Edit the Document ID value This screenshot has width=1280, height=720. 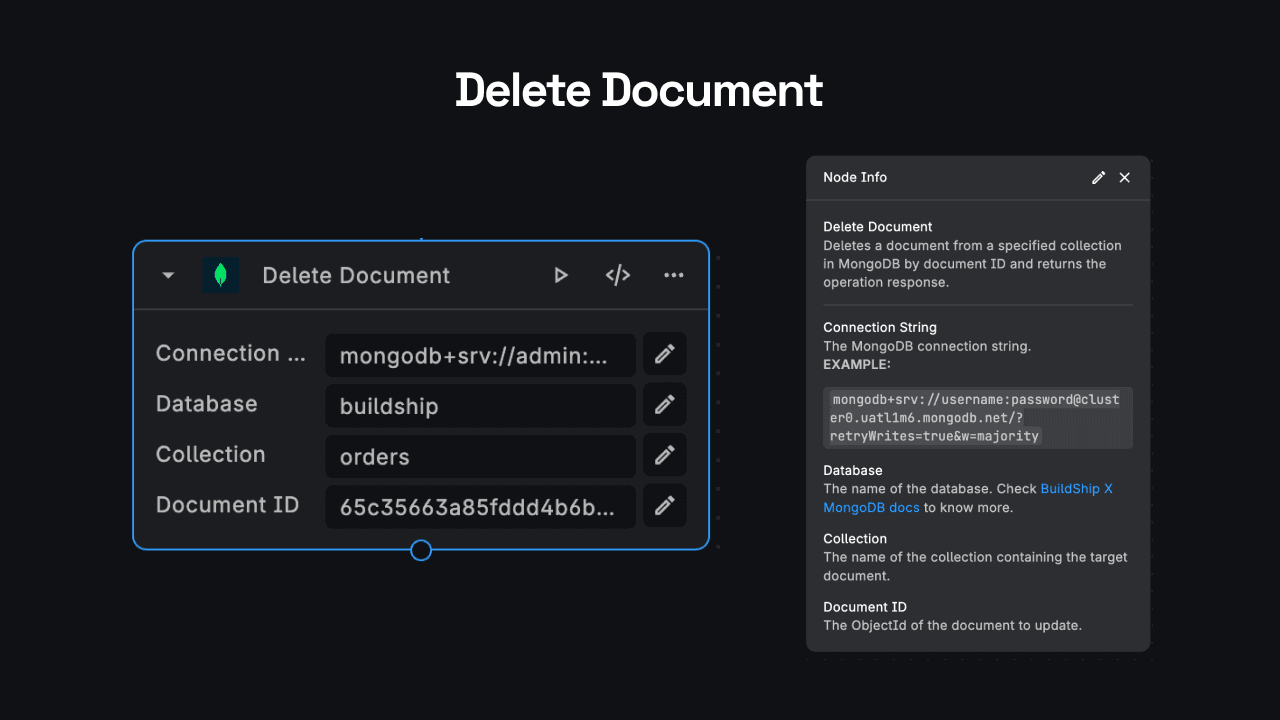click(664, 505)
